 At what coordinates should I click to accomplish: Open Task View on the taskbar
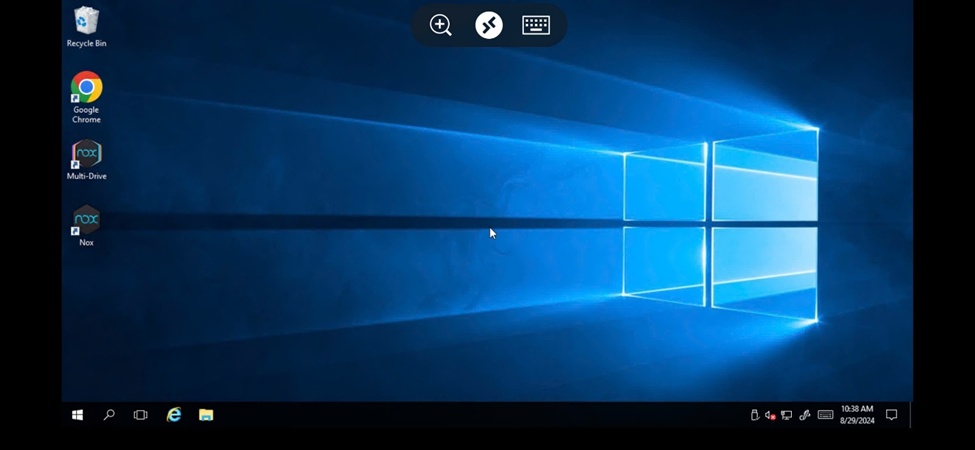[141, 415]
